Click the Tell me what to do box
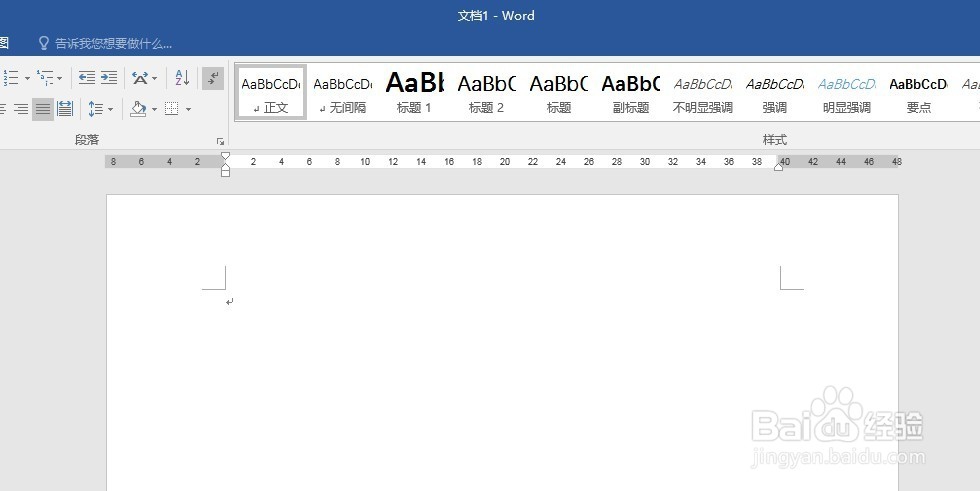The height and width of the screenshot is (491, 980). click(x=113, y=44)
